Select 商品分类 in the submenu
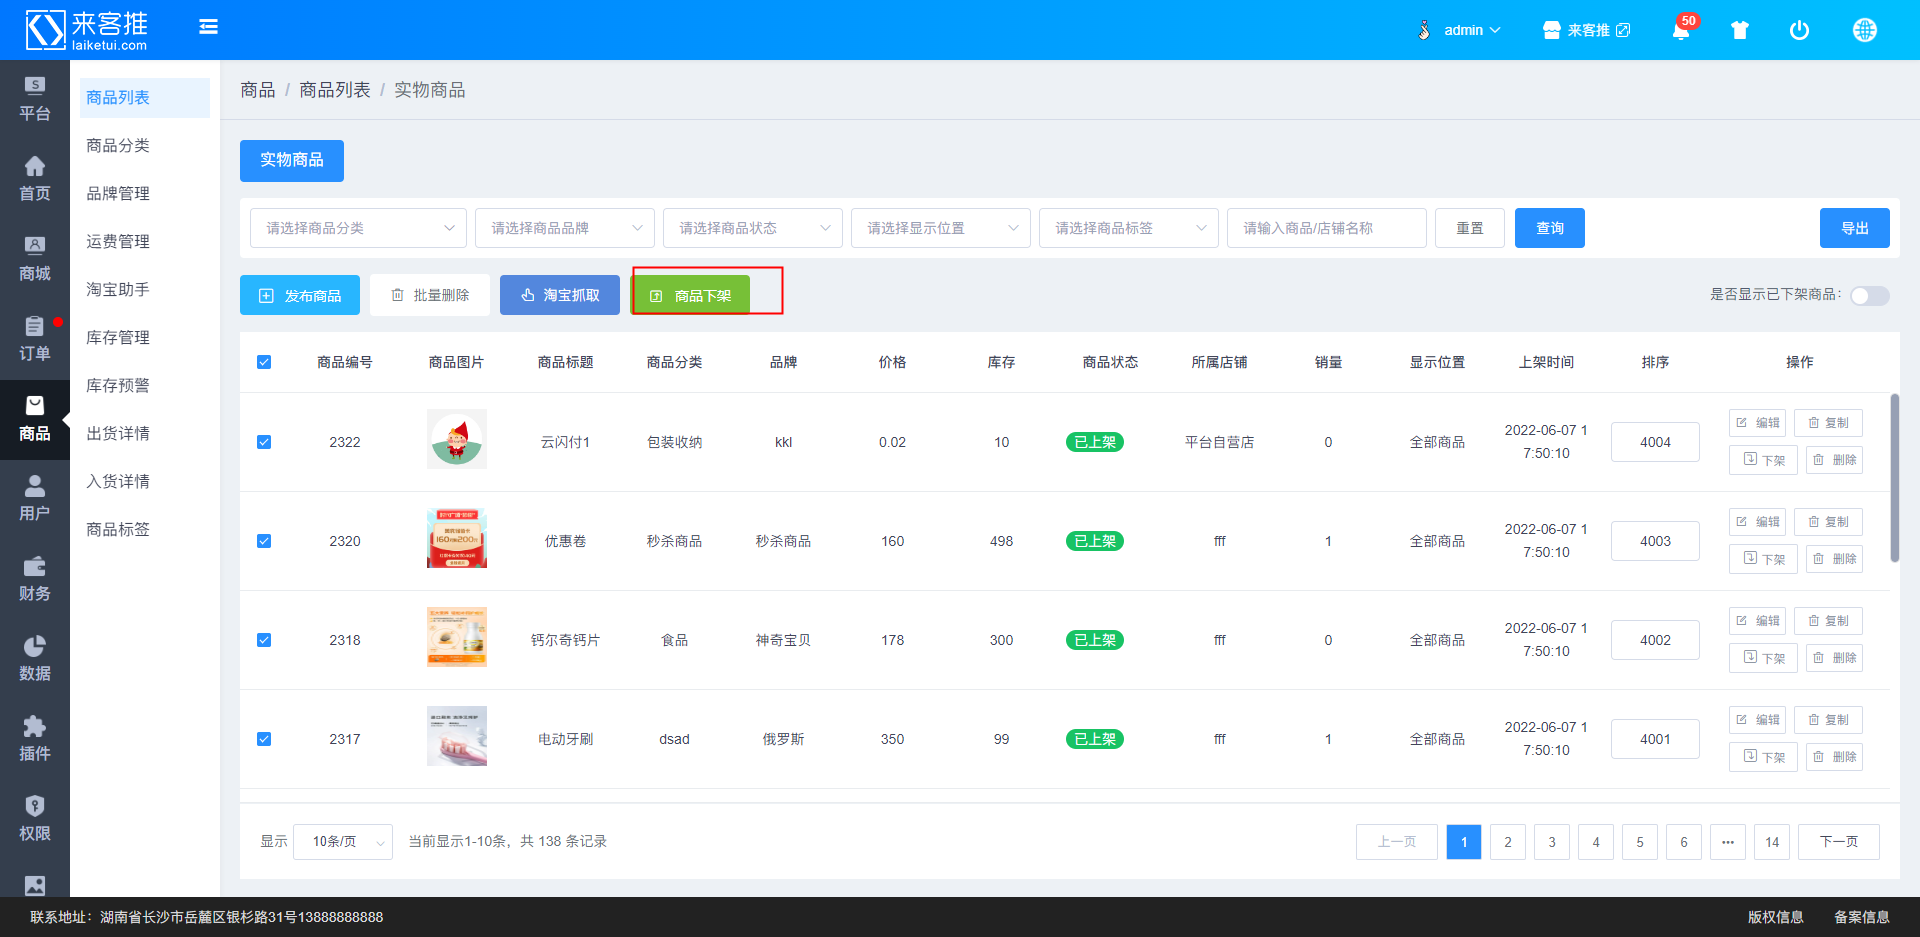This screenshot has height=937, width=1920. click(144, 146)
